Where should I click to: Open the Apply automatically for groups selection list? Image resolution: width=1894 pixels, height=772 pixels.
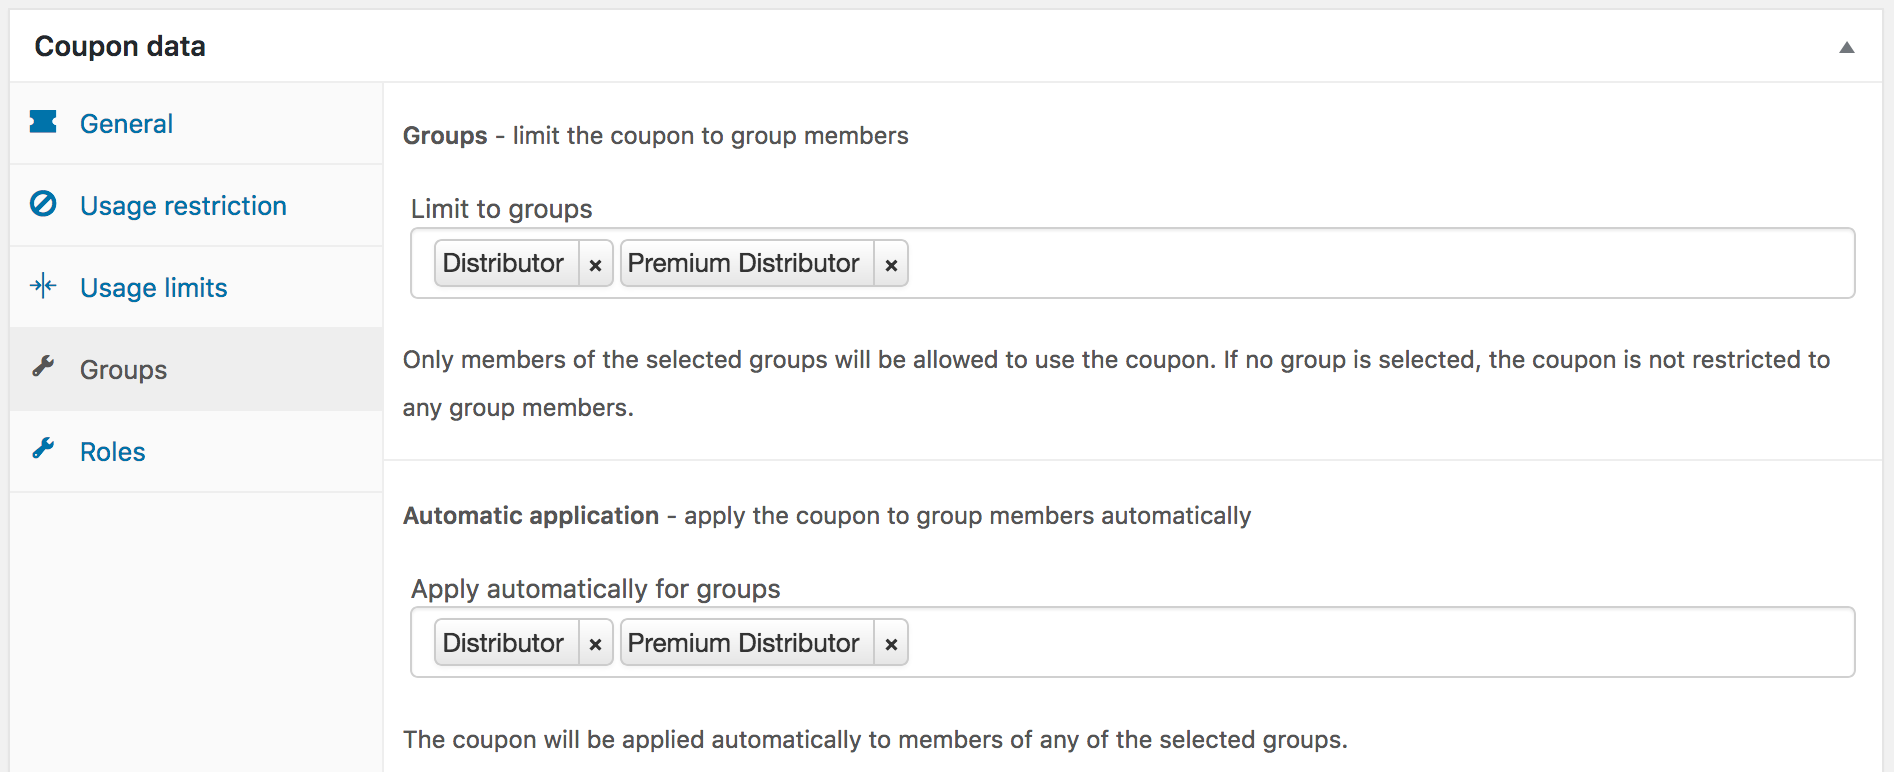[1300, 642]
